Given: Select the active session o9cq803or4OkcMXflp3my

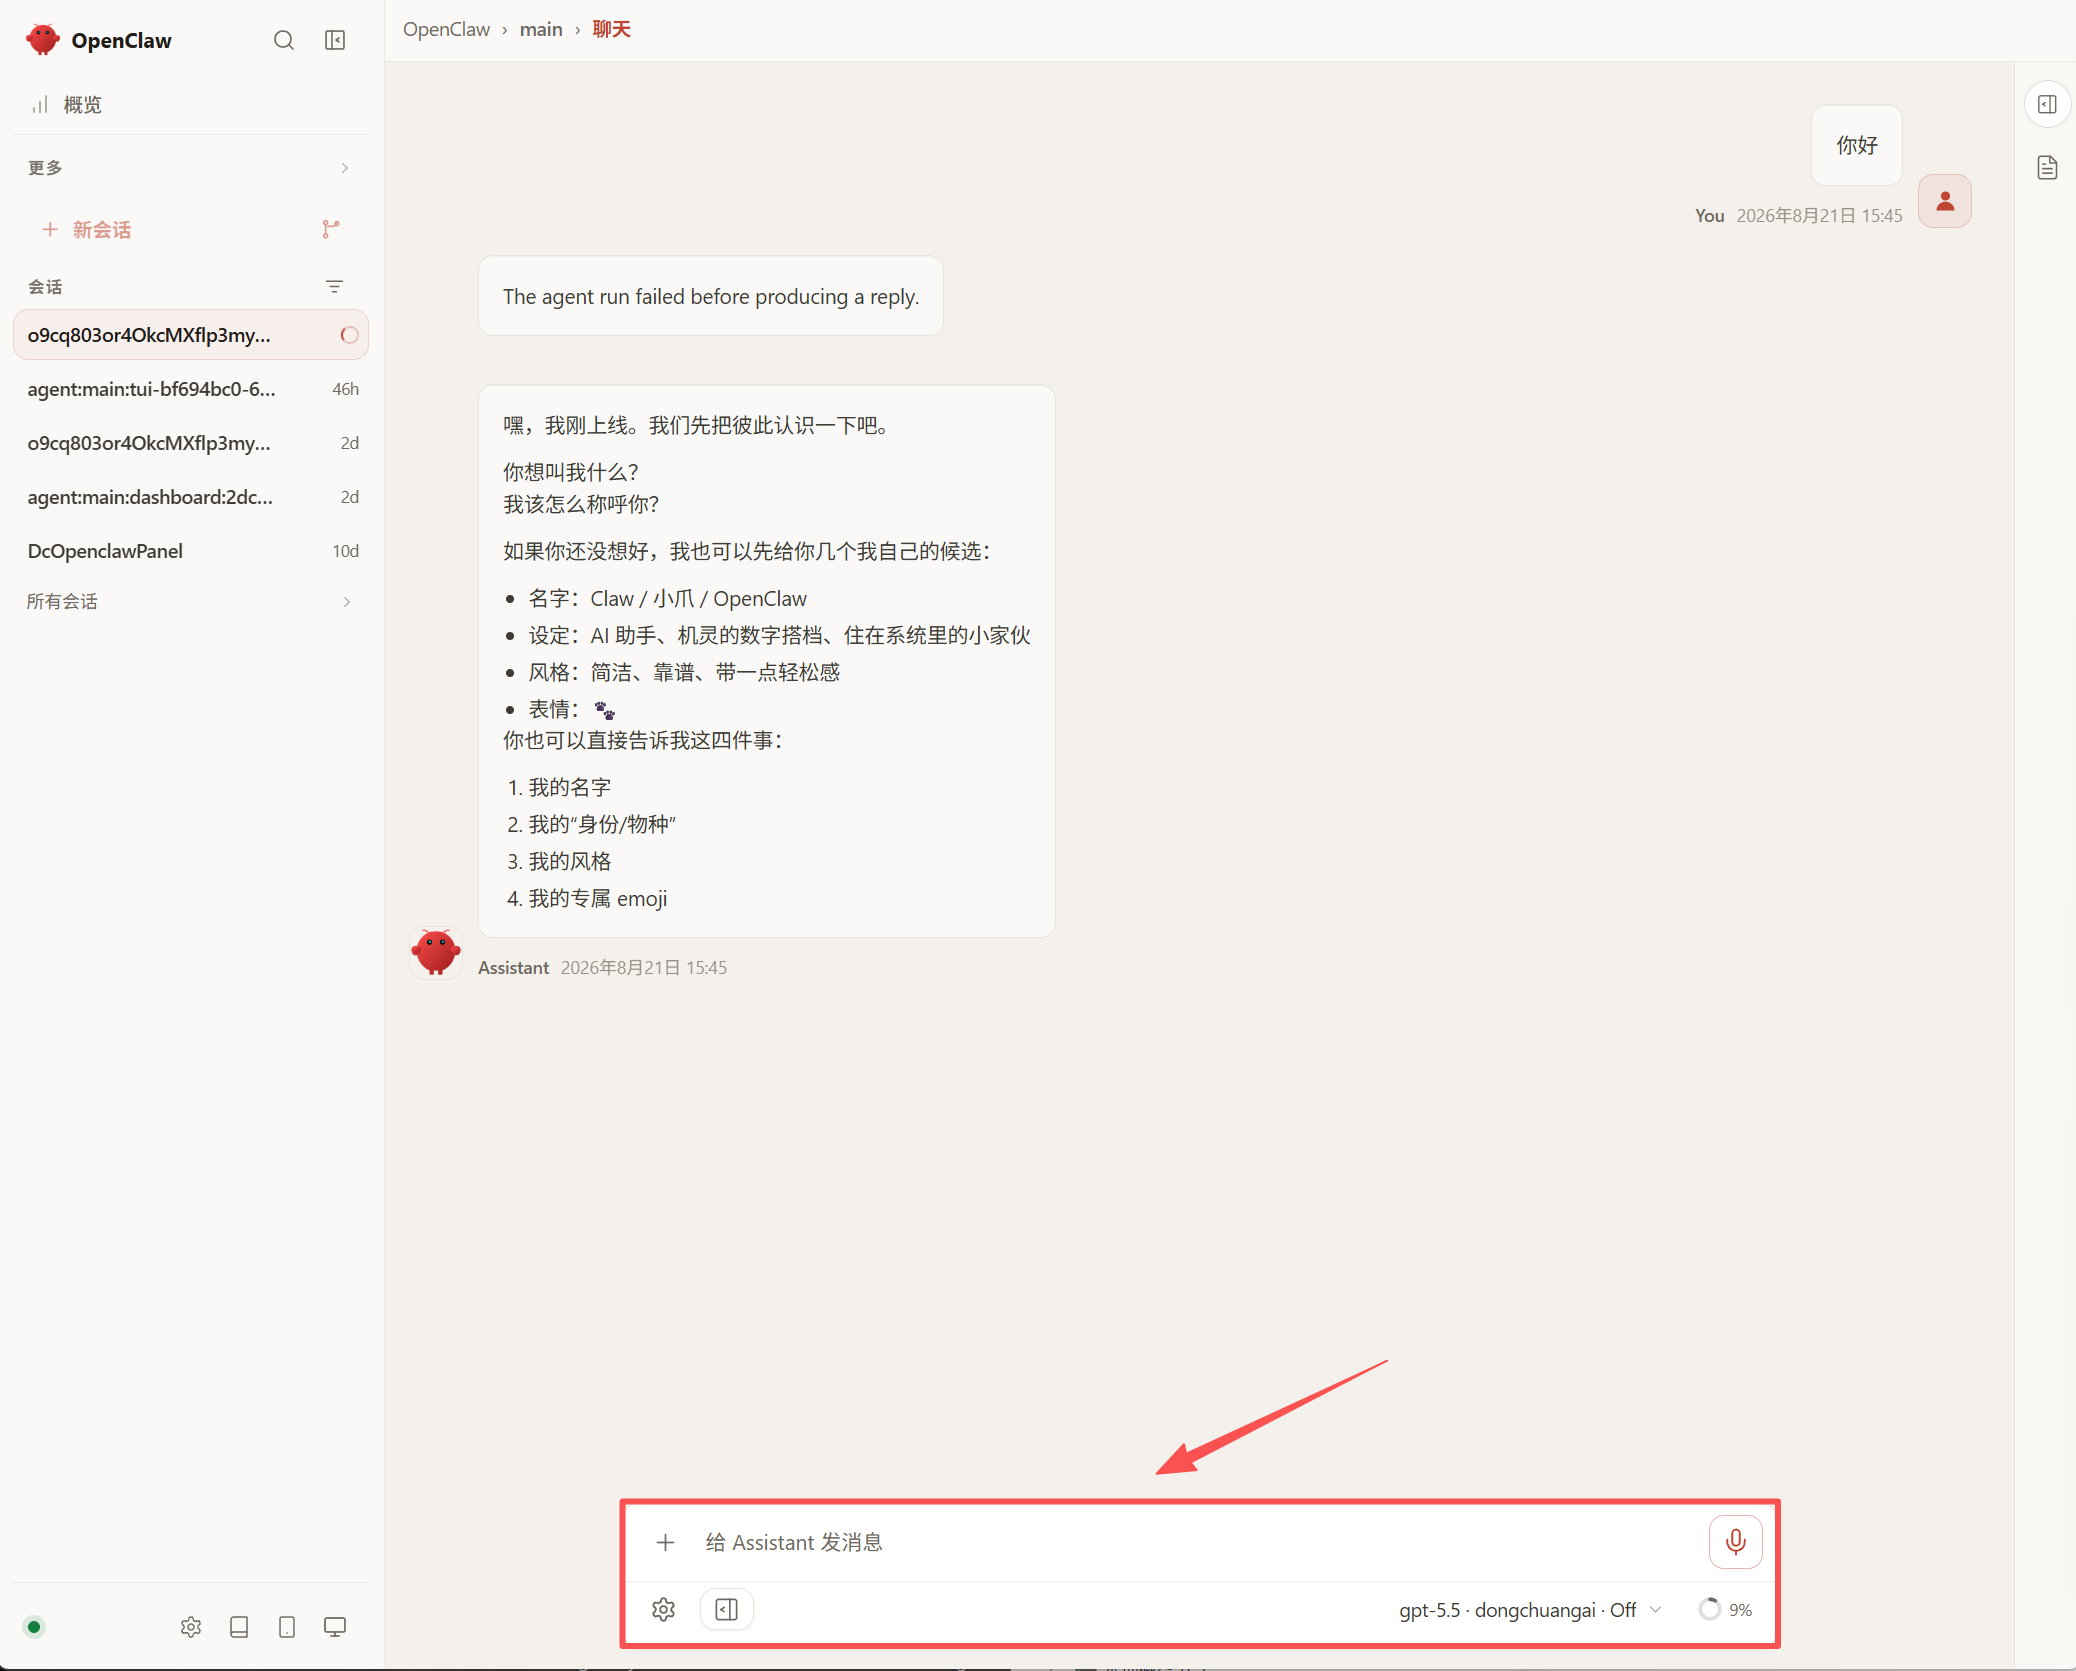Looking at the screenshot, I should [x=190, y=335].
